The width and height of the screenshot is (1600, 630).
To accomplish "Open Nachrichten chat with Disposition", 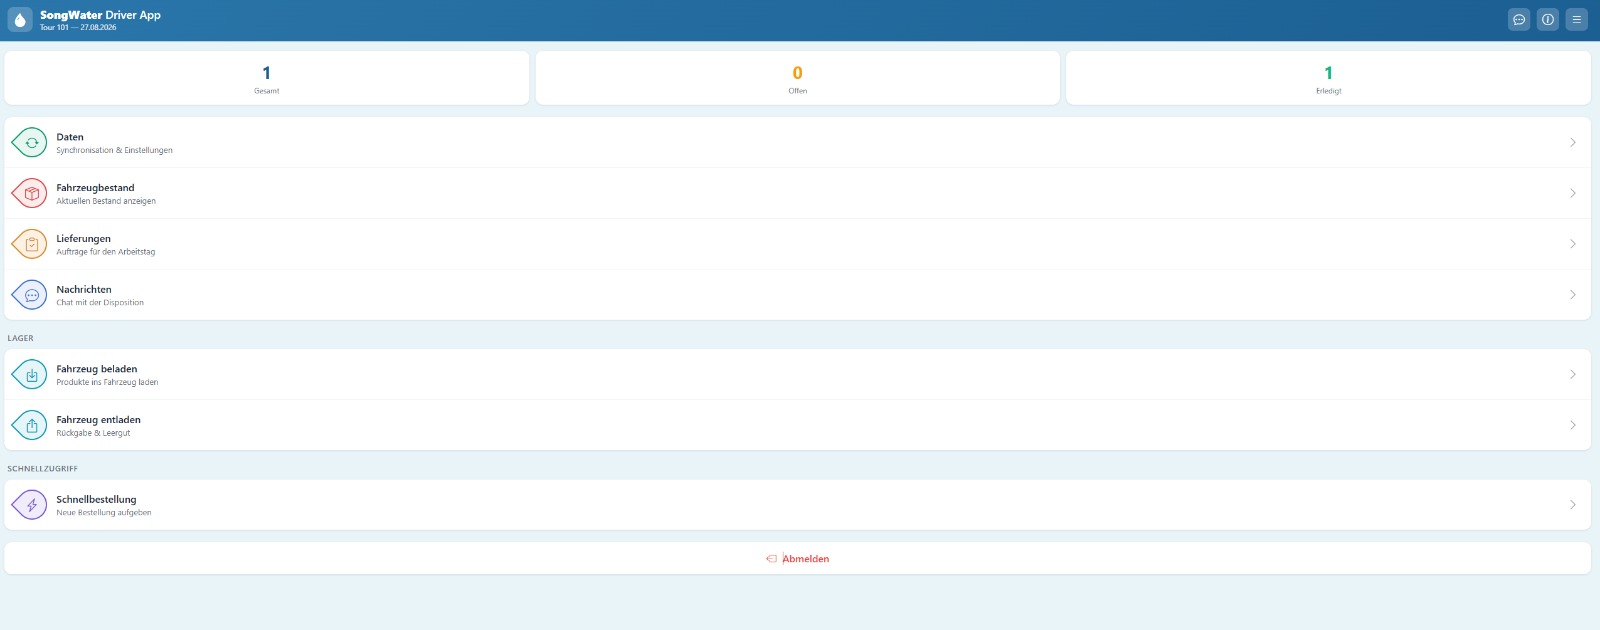I will pos(797,295).
